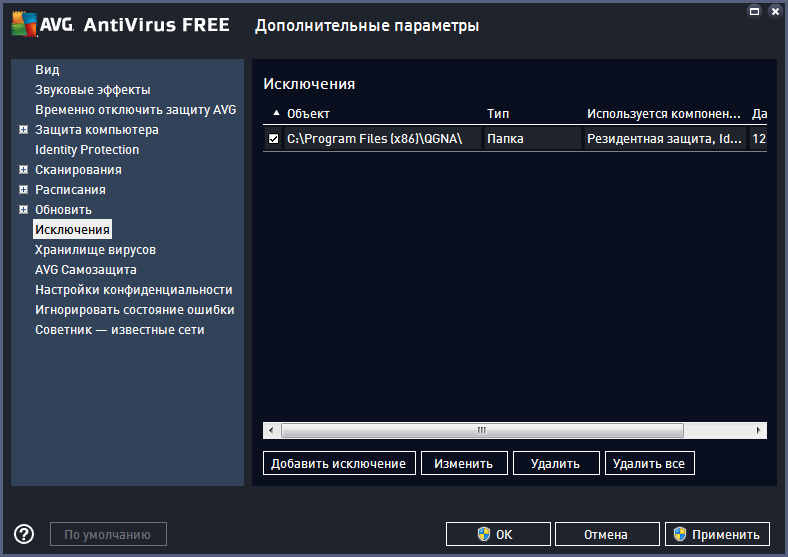This screenshot has height=557, width=788.
Task: Close the advanced settings window
Action: tap(775, 11)
